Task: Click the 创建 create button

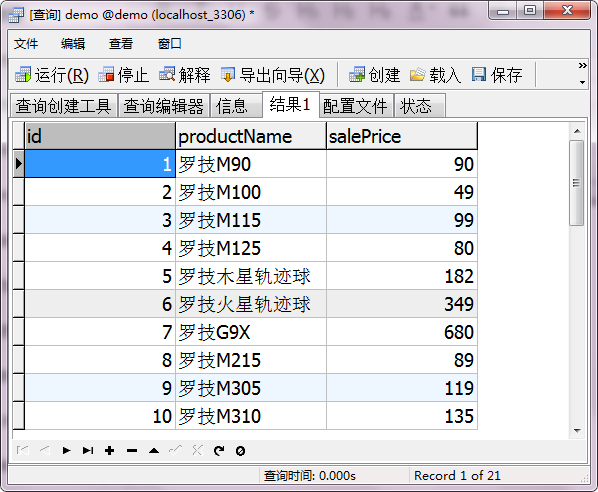Action: [x=375, y=75]
